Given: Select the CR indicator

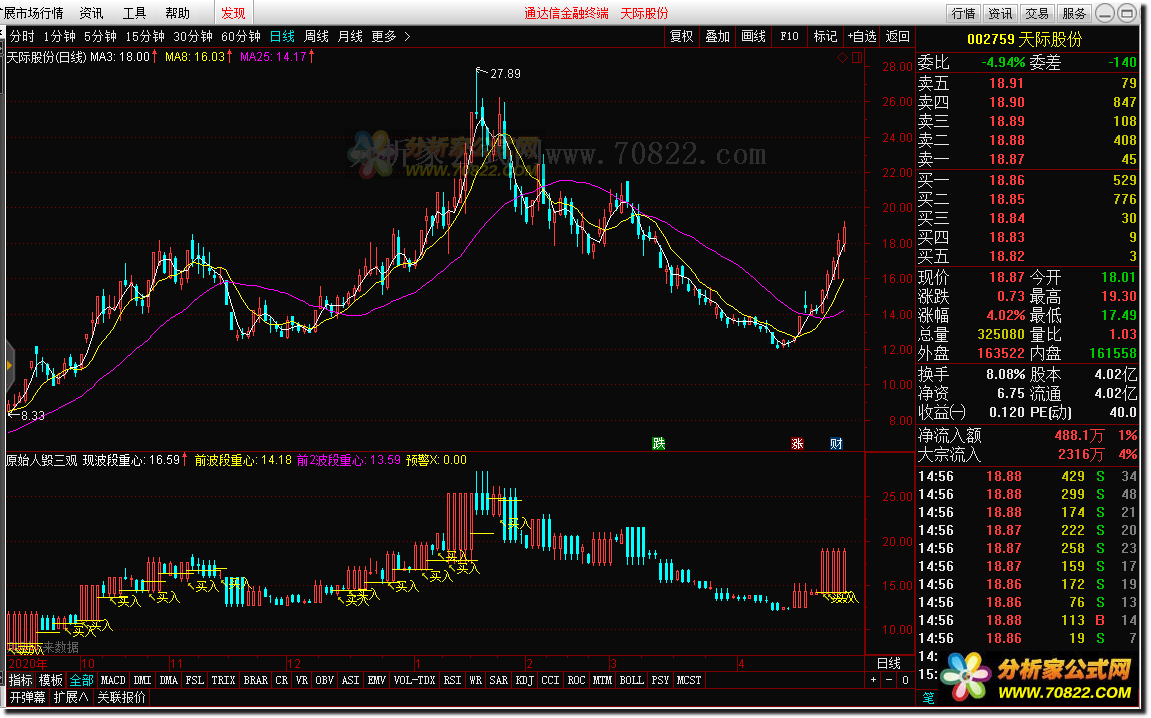Looking at the screenshot, I should pos(282,681).
